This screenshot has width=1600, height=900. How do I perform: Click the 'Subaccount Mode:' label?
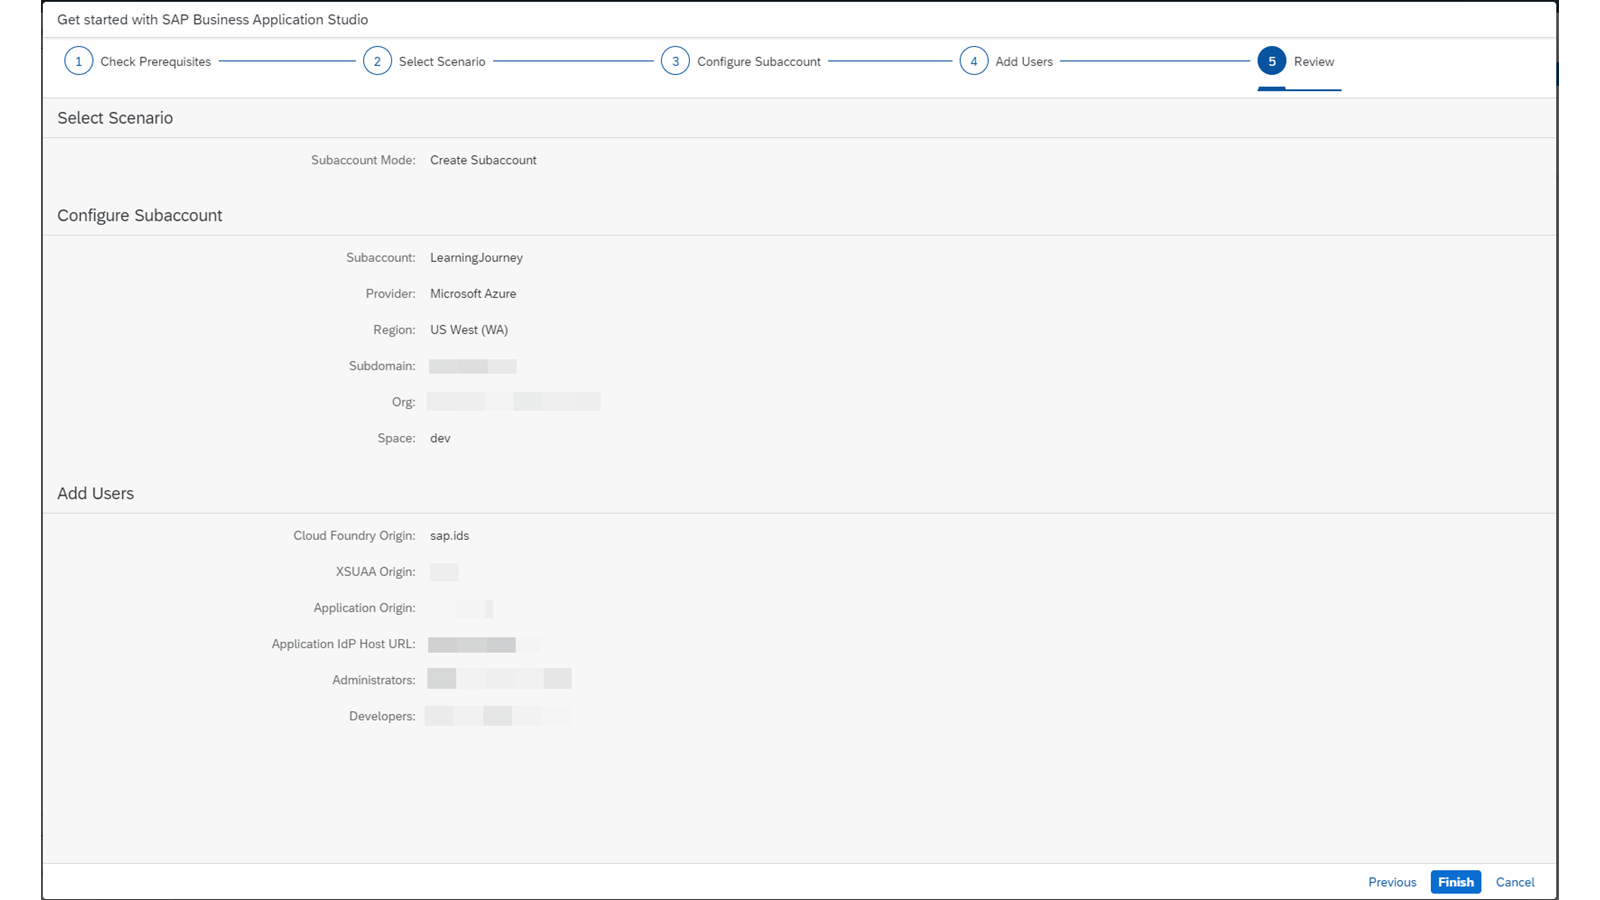[363, 160]
